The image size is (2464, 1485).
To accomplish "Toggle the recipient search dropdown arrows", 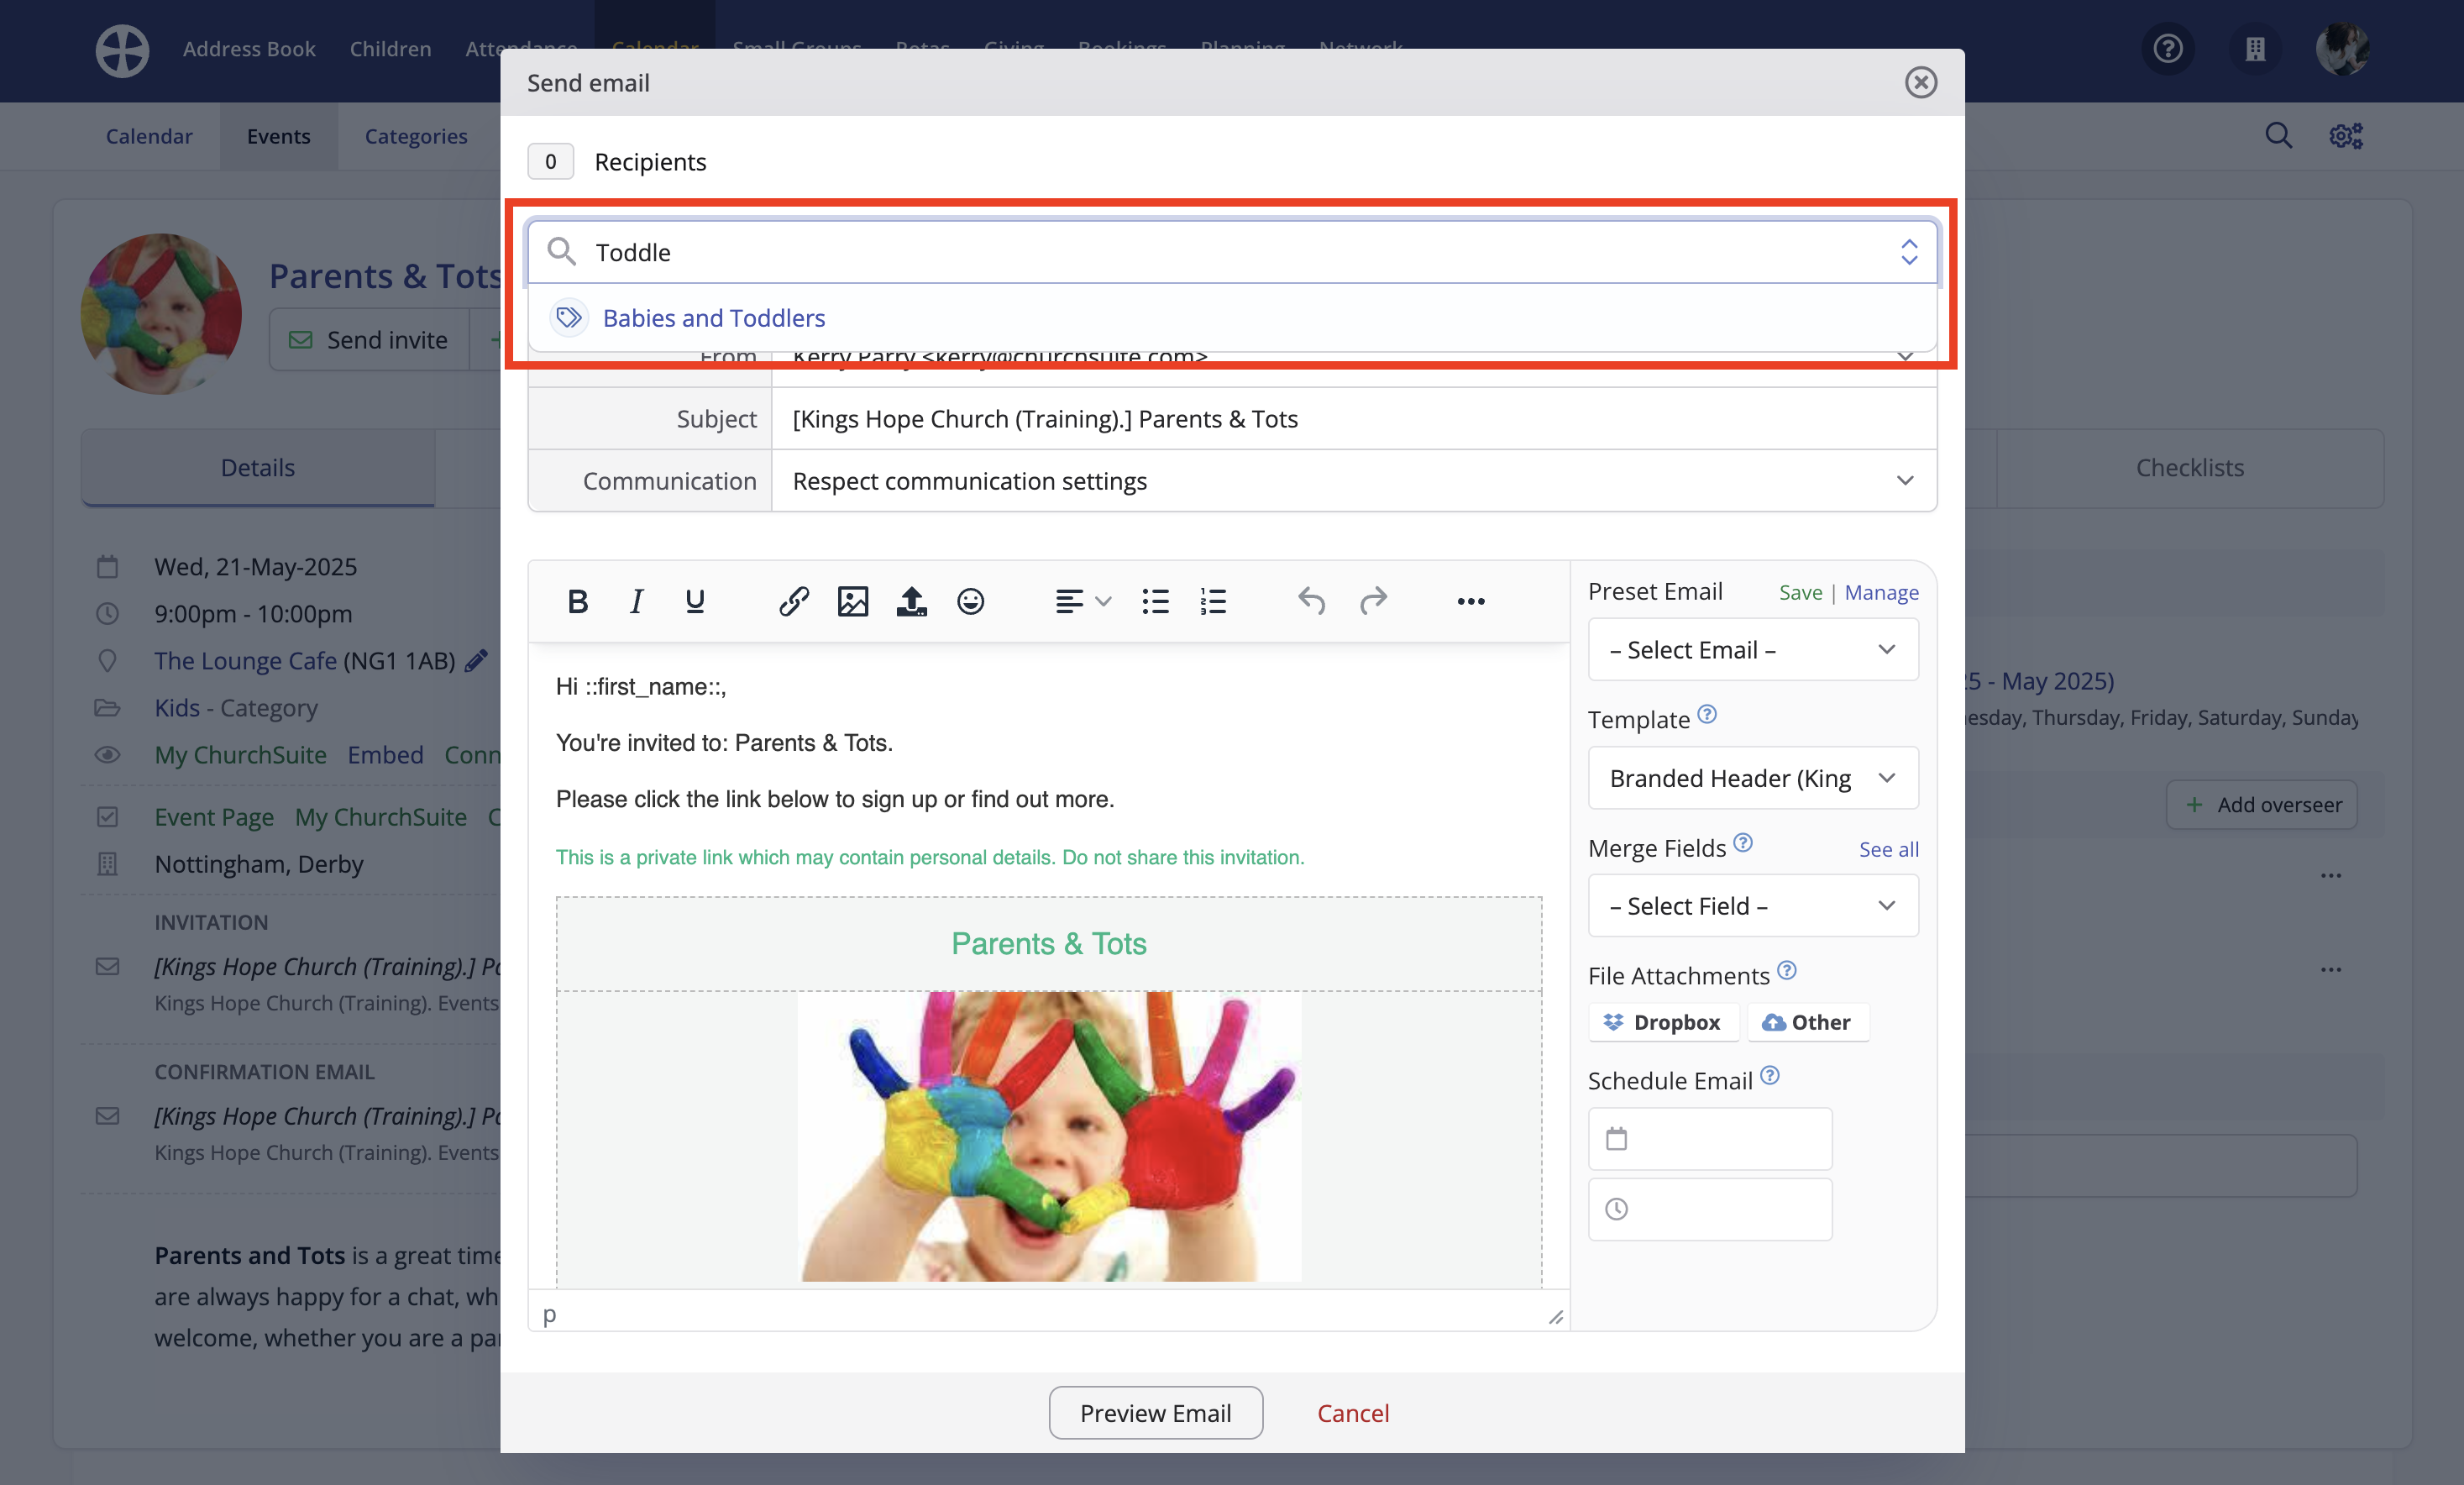I will [1909, 252].
